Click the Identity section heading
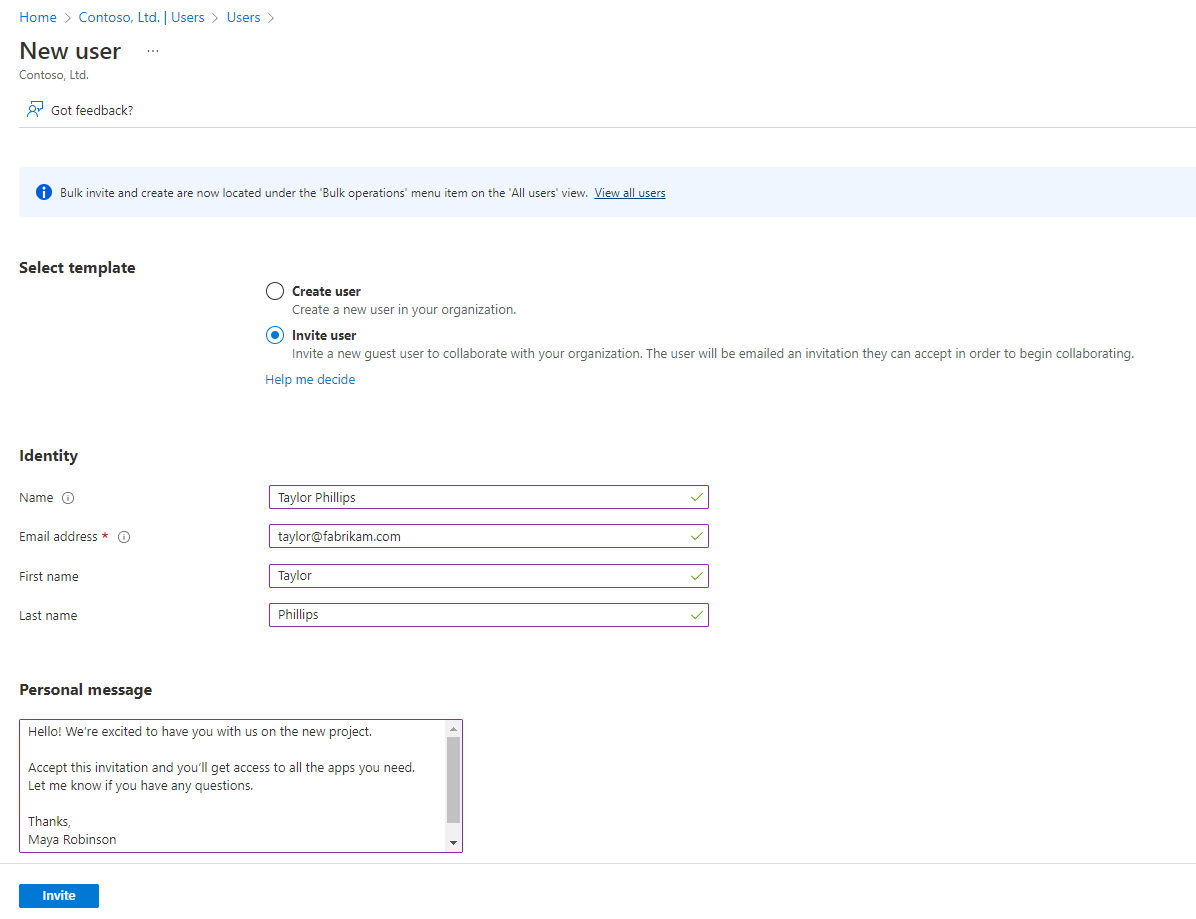Screen dimensions: 1196x919 click(x=49, y=456)
